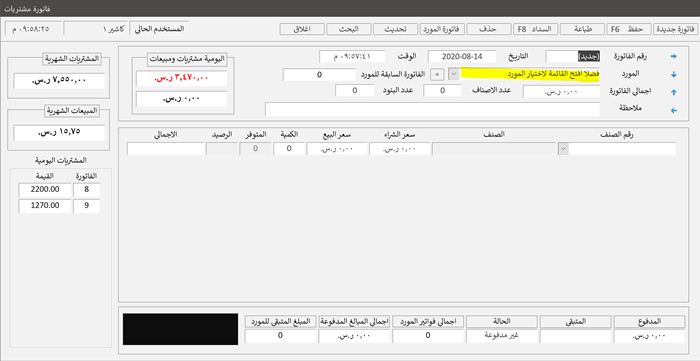Select invoice number 8 in daily purchases
700x361 pixels.
[x=87, y=189]
